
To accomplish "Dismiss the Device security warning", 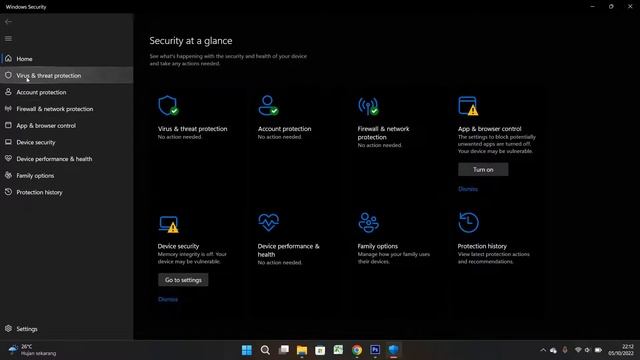I will (168, 299).
